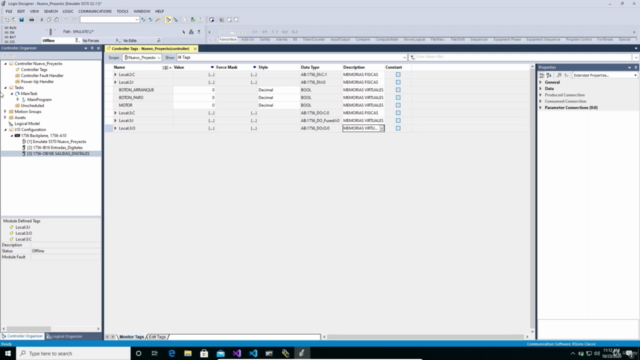This screenshot has height=360, width=640.
Task: Toggle Constant checkbox for Local:3:O
Action: pos(398,128)
